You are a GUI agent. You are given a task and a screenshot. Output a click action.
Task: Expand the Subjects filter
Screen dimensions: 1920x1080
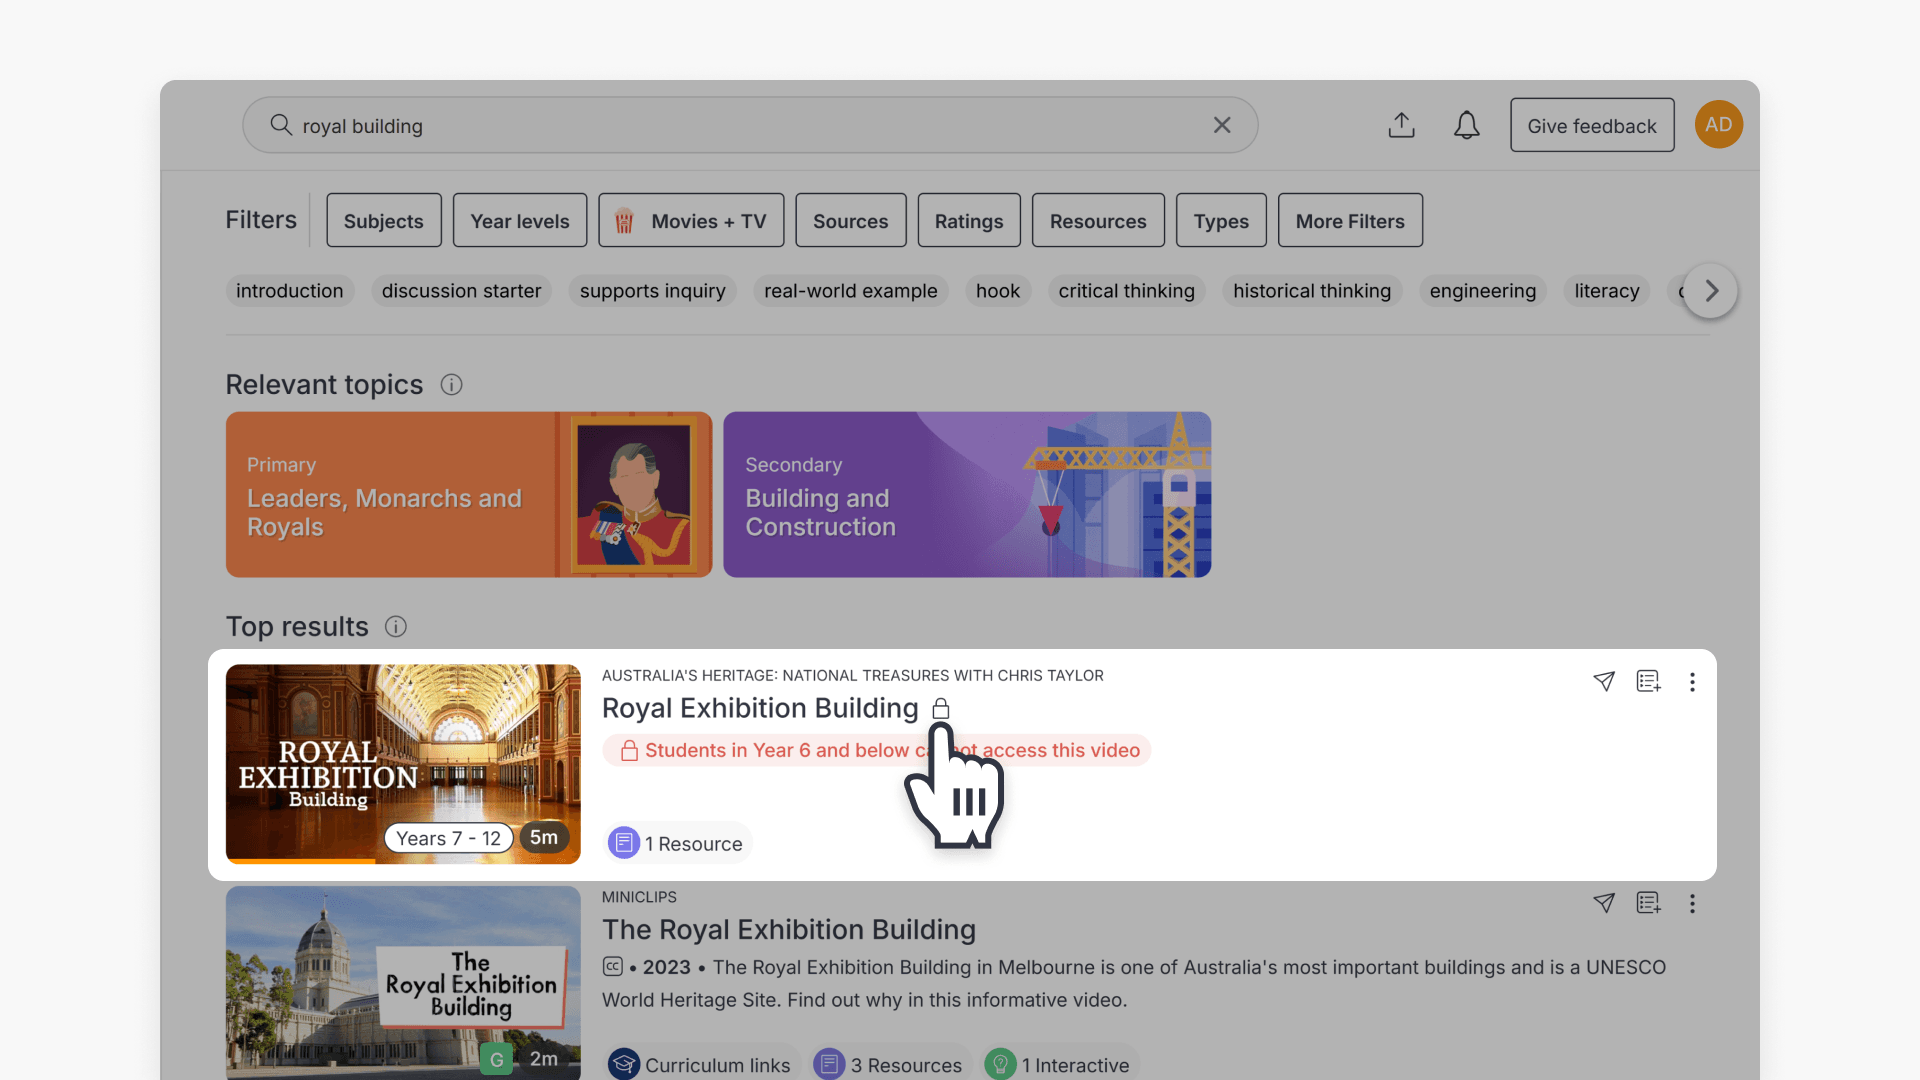click(383, 221)
